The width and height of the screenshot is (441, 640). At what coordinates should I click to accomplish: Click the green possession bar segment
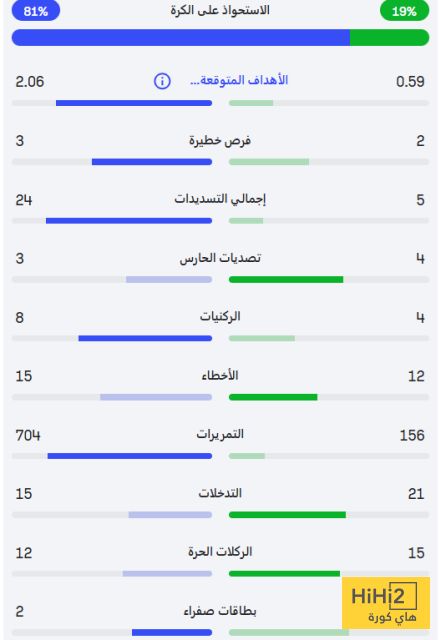tap(390, 38)
